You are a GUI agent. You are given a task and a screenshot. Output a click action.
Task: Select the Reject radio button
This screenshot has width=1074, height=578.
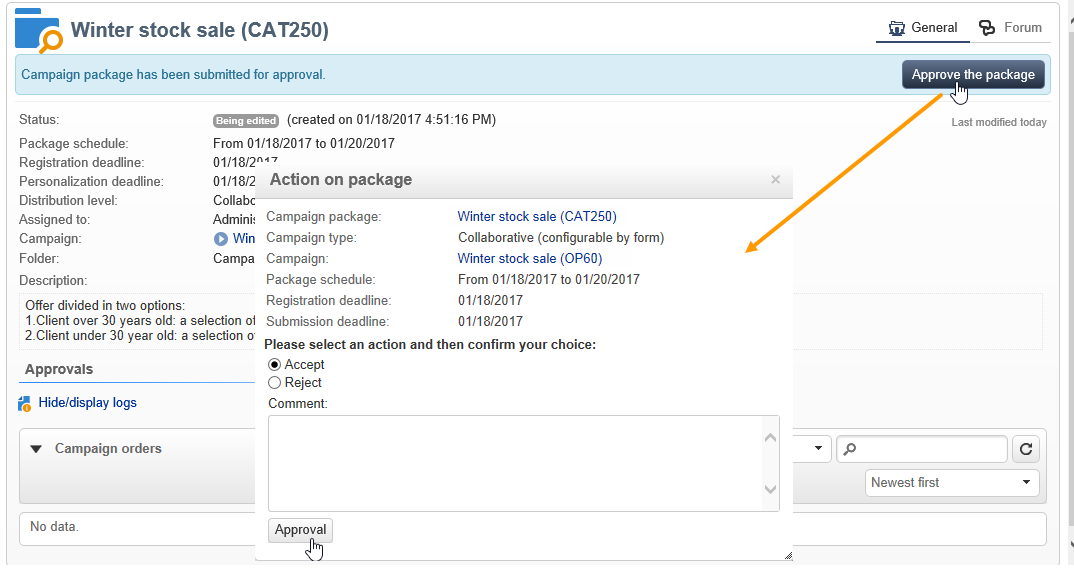[275, 383]
